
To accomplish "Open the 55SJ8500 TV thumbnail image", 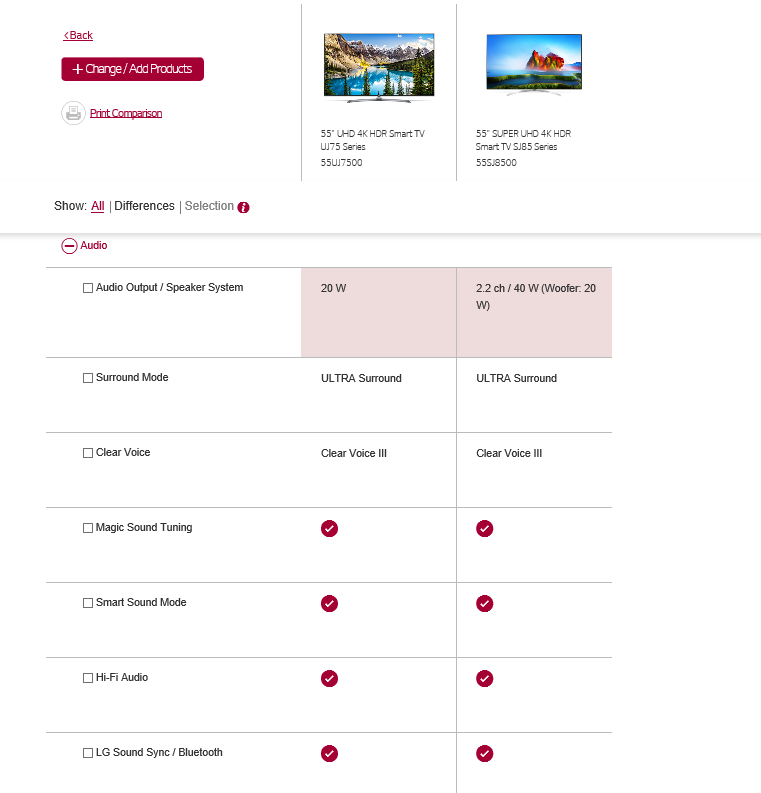I will coord(533,65).
